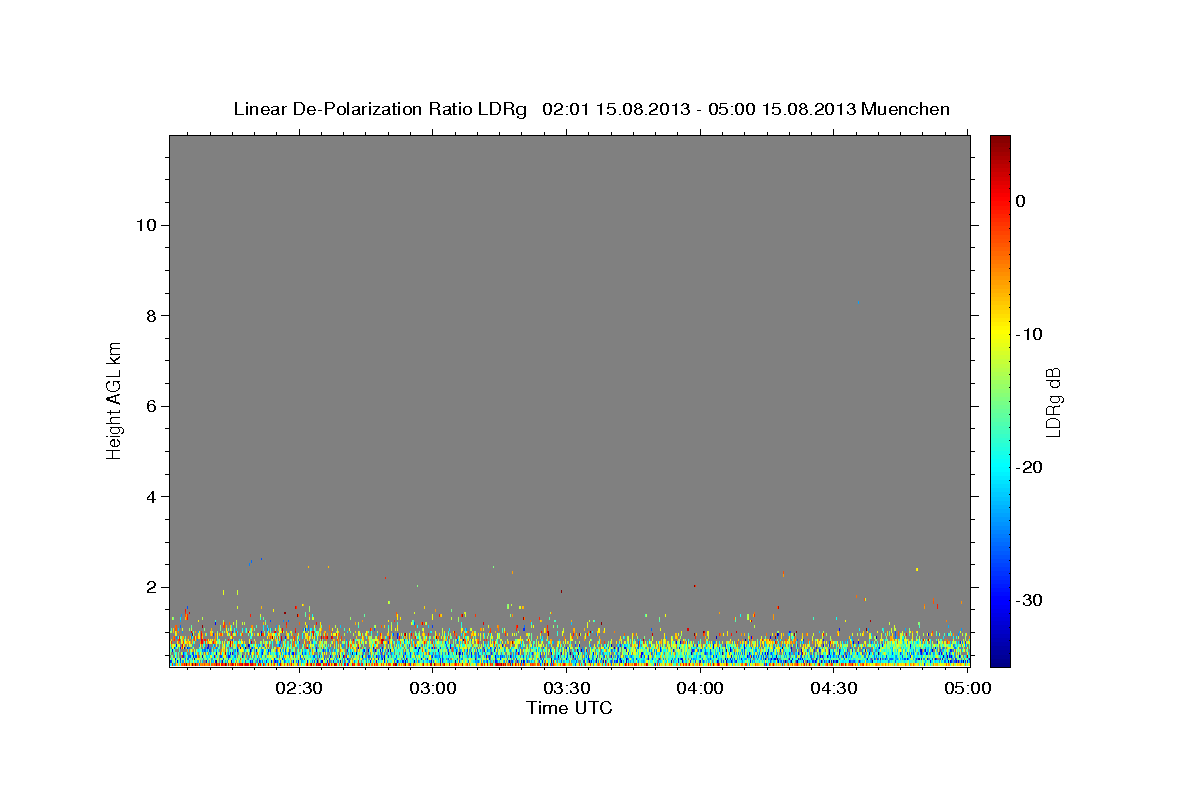
Task: Click the 'LDRg dB' colorbar label
Action: [1052, 403]
